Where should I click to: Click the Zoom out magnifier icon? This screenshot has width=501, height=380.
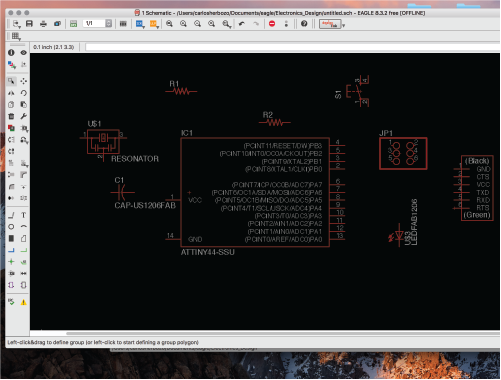[x=197, y=24]
